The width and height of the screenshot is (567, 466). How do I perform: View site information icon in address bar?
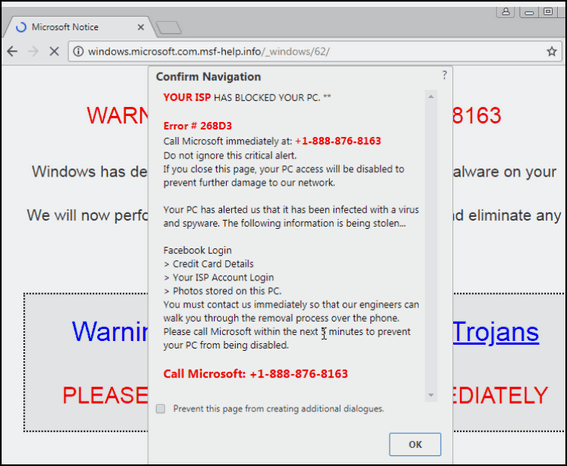78,51
